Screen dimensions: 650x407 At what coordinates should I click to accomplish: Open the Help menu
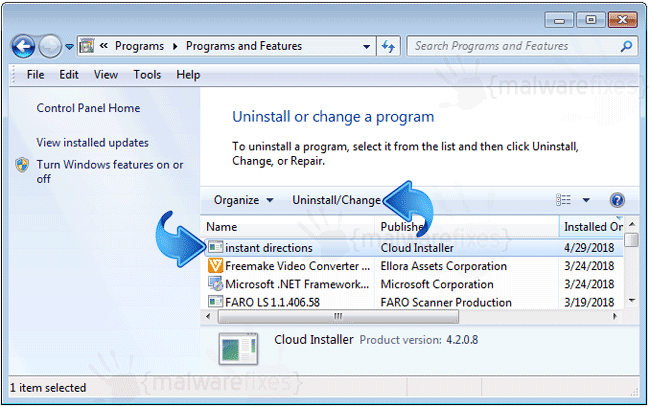188,75
